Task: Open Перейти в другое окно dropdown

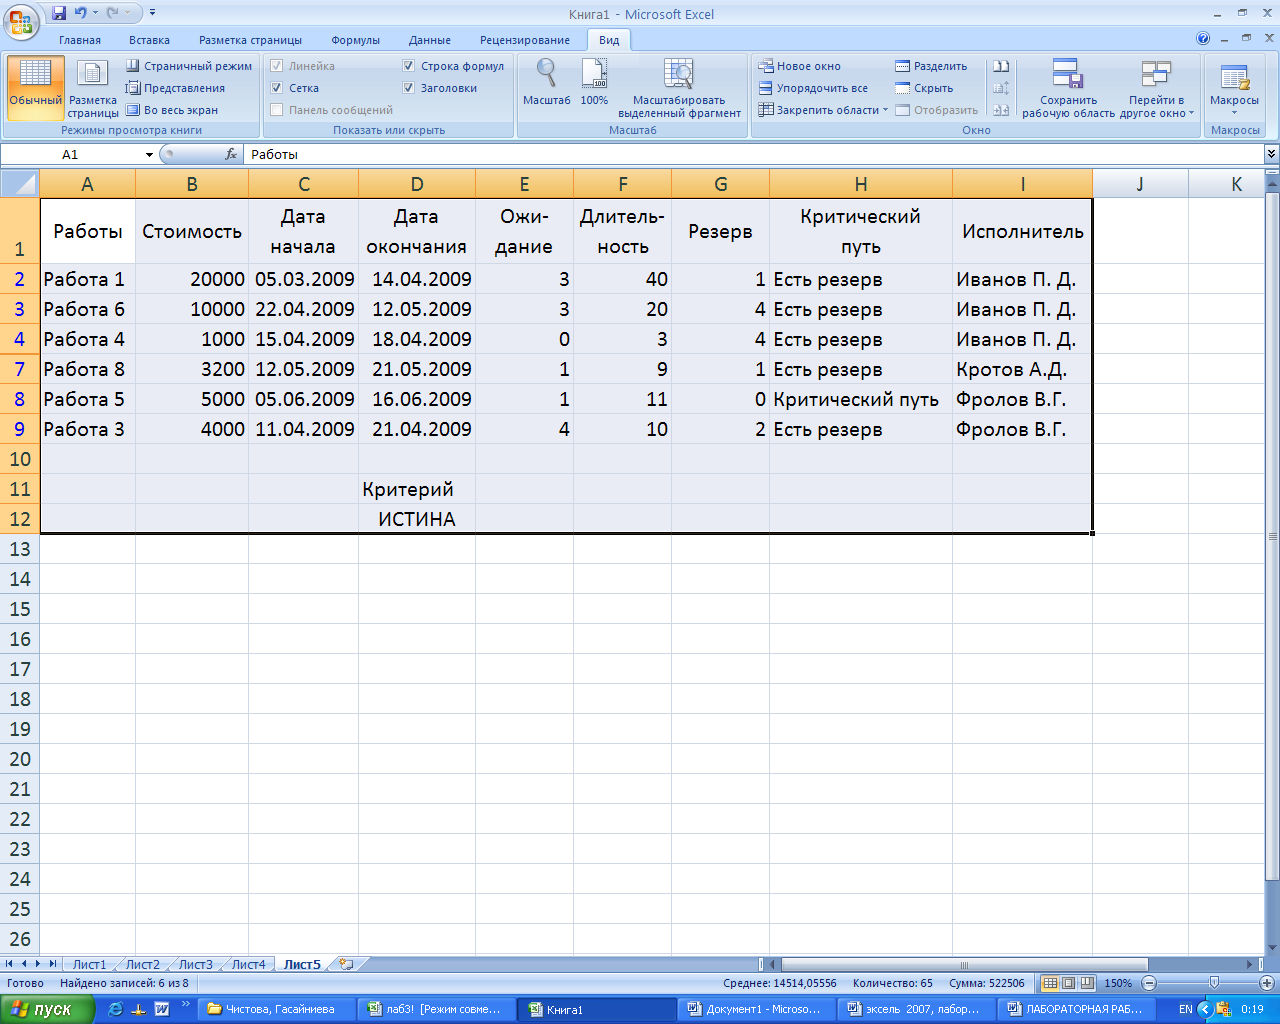Action: point(1157,88)
